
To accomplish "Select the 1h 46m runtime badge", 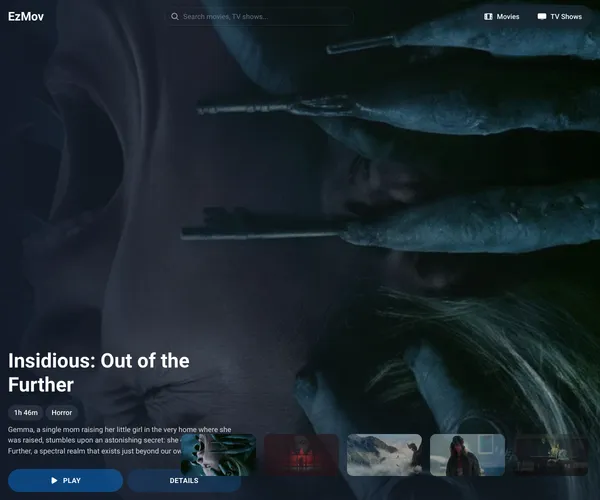I will coord(26,412).
